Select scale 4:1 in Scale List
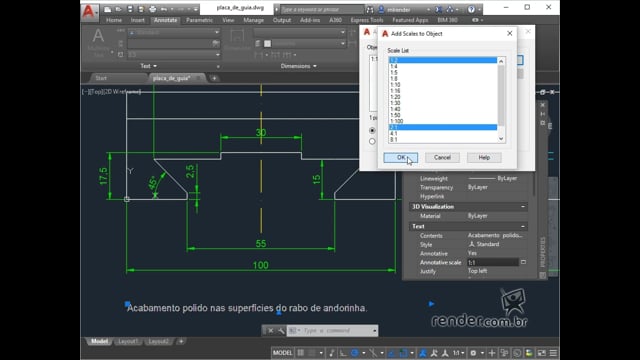 click(443, 133)
